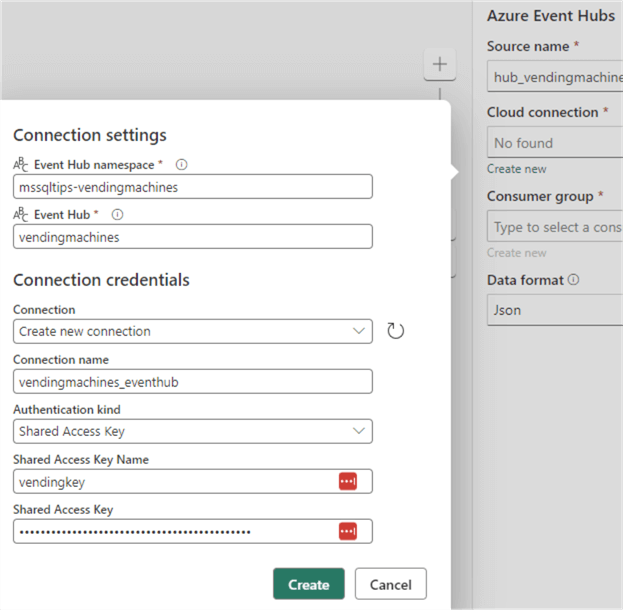Click Create new link under Consumer group
Viewport: 623px width, 610px height.
516,253
